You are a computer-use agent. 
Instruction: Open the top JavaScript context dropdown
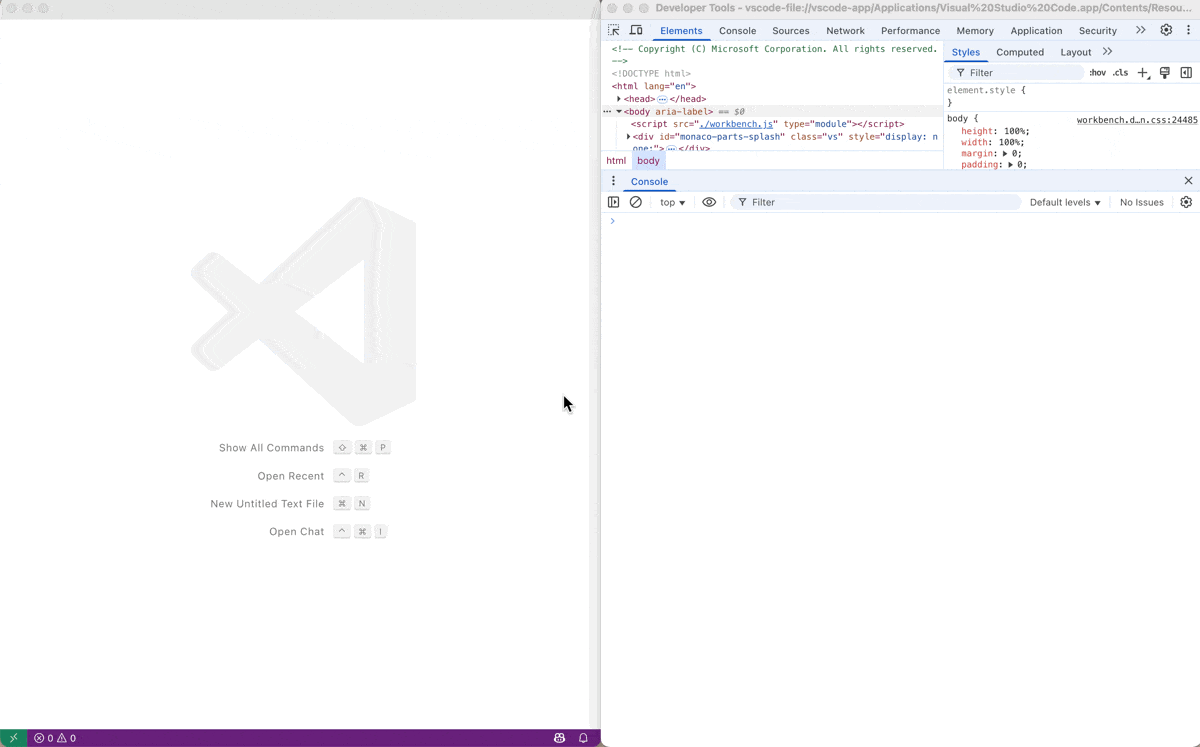[672, 202]
